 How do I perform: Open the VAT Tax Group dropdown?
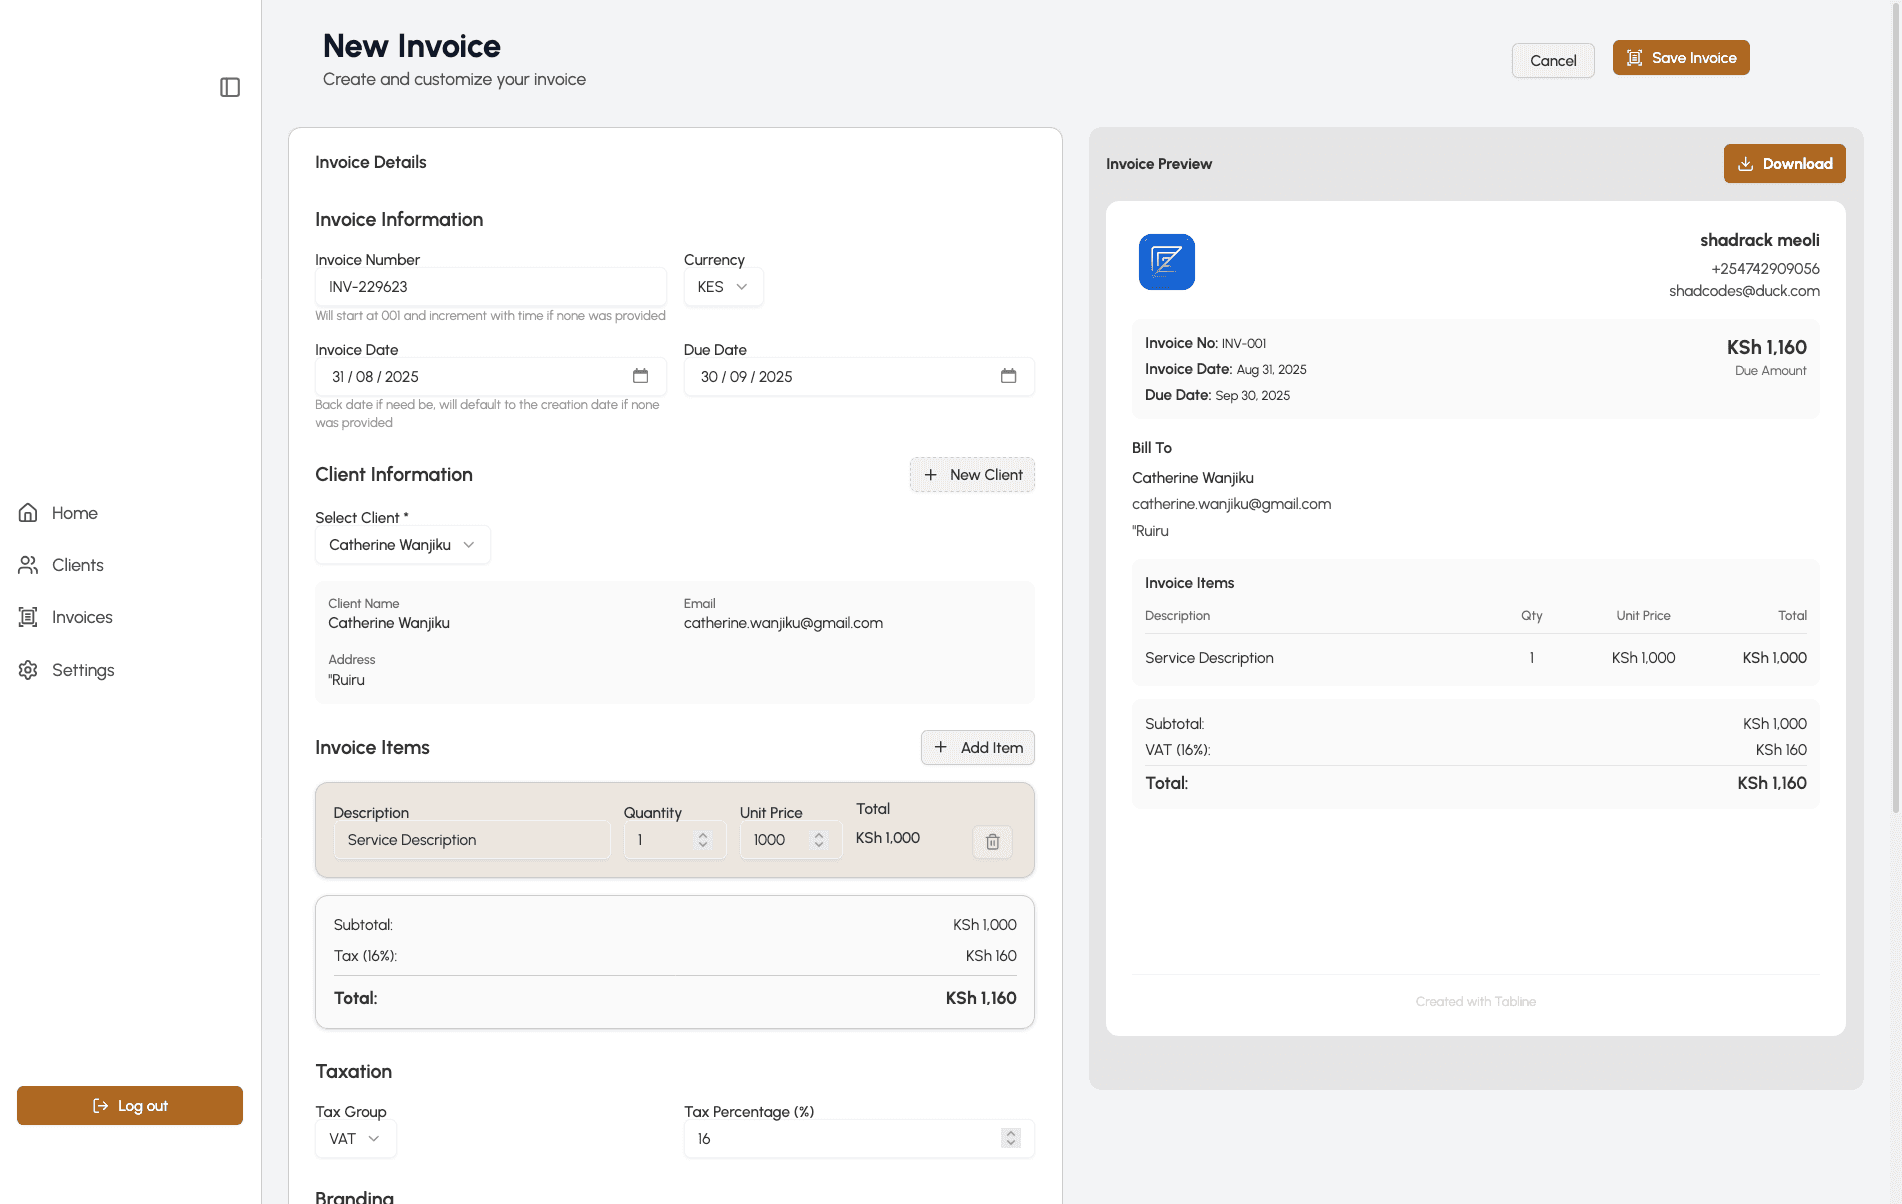(x=355, y=1138)
